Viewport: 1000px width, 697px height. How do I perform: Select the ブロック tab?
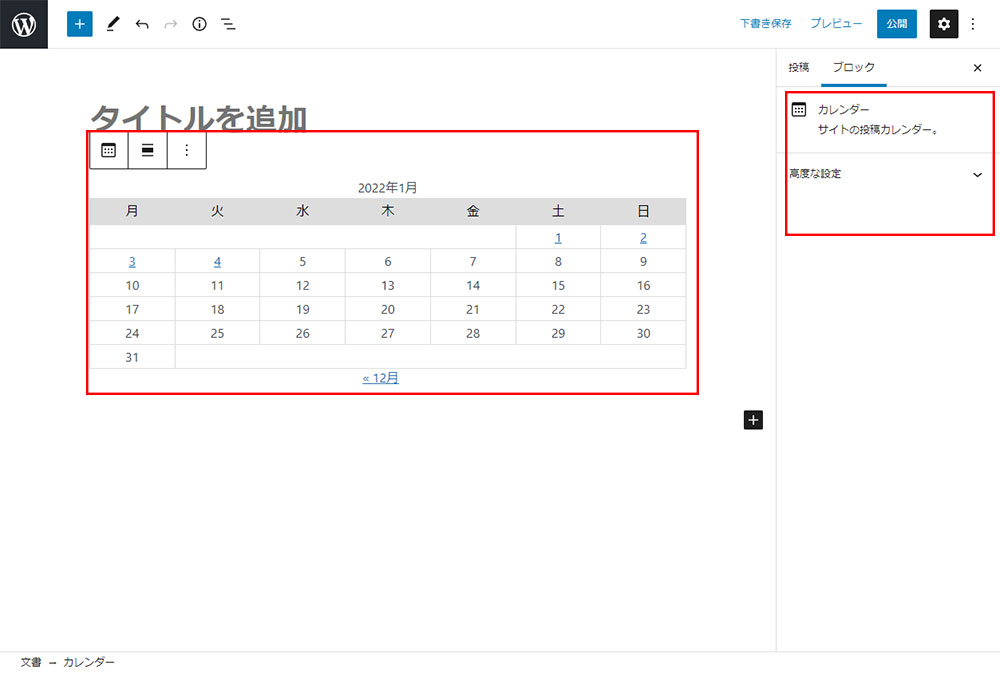(853, 68)
